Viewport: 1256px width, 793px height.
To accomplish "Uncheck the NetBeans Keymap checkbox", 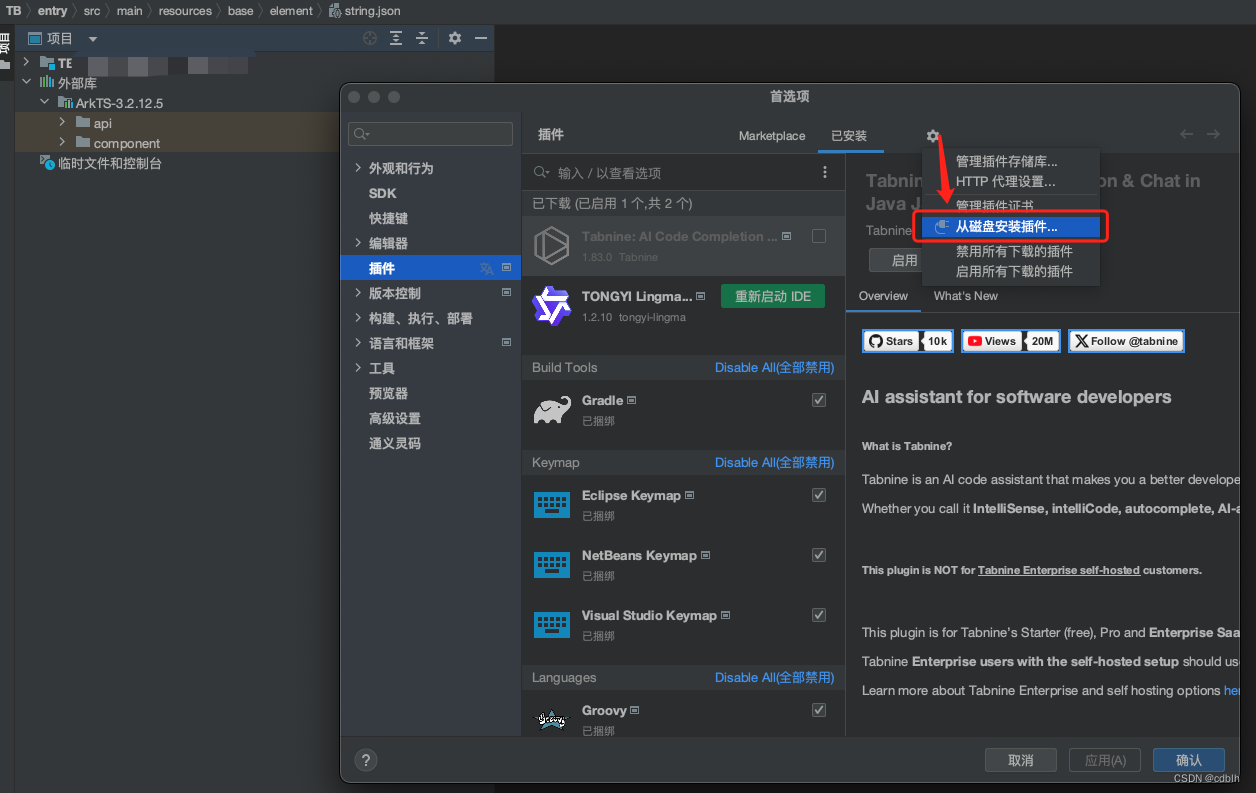I will (819, 555).
